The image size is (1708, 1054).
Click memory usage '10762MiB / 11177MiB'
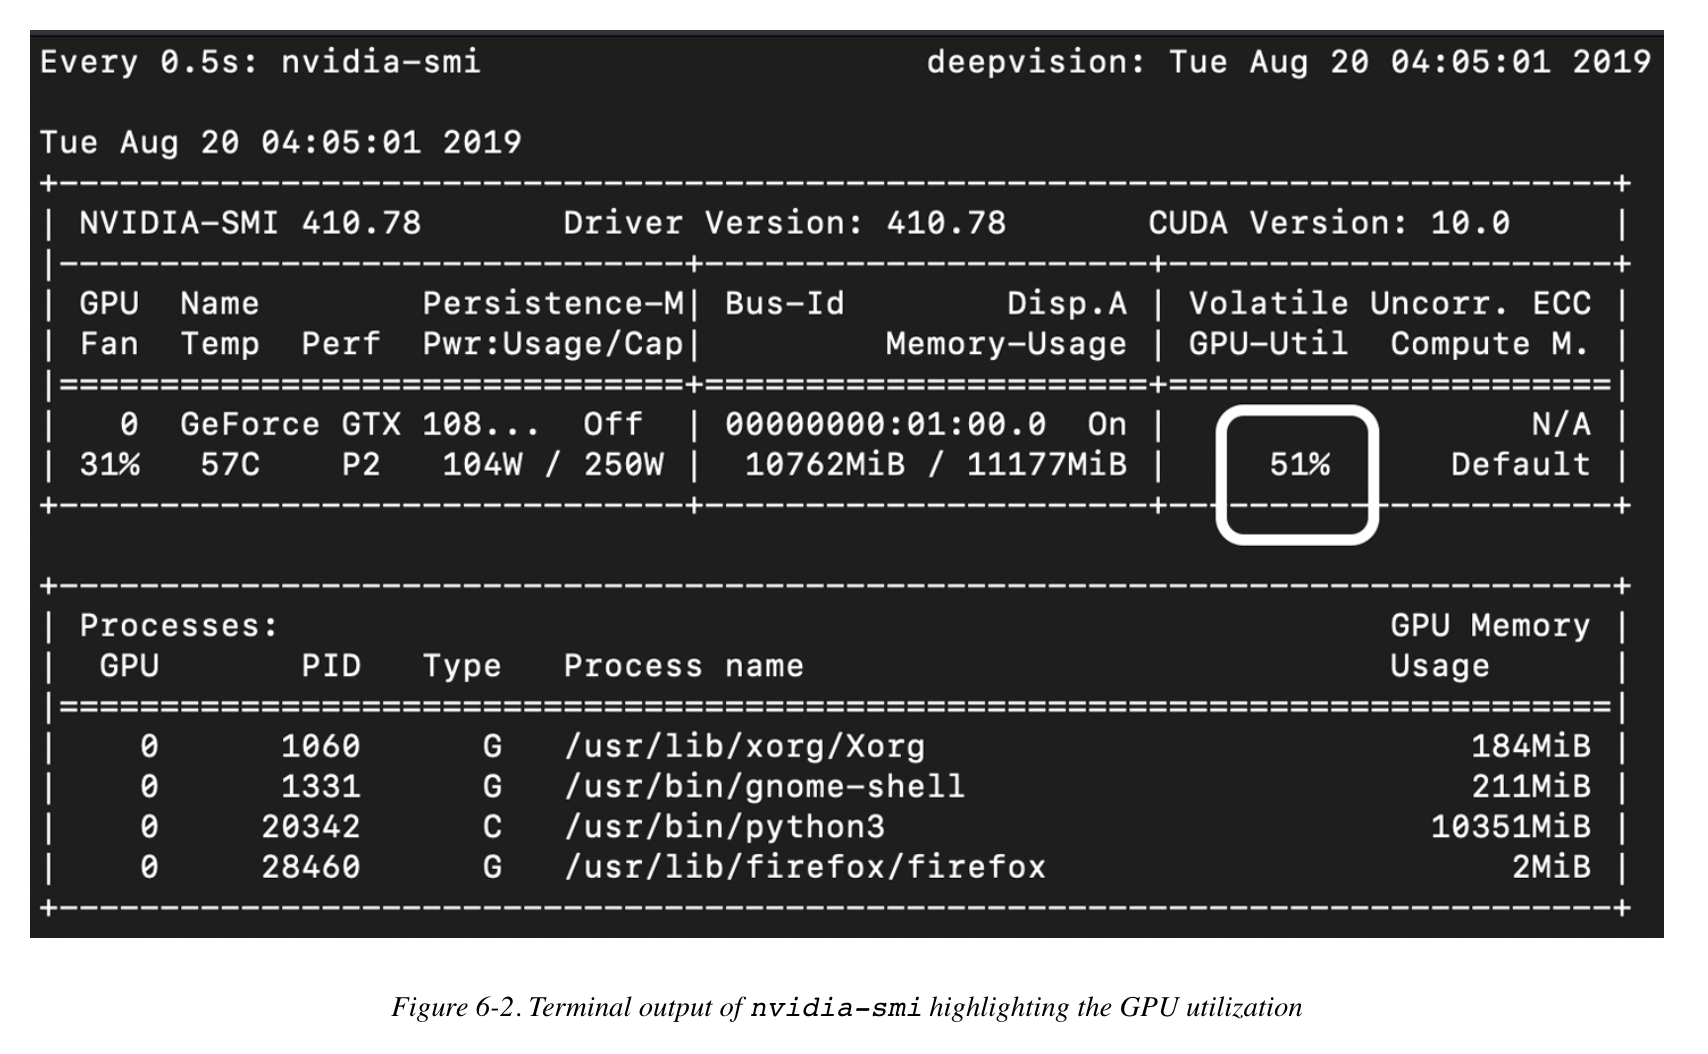936,464
